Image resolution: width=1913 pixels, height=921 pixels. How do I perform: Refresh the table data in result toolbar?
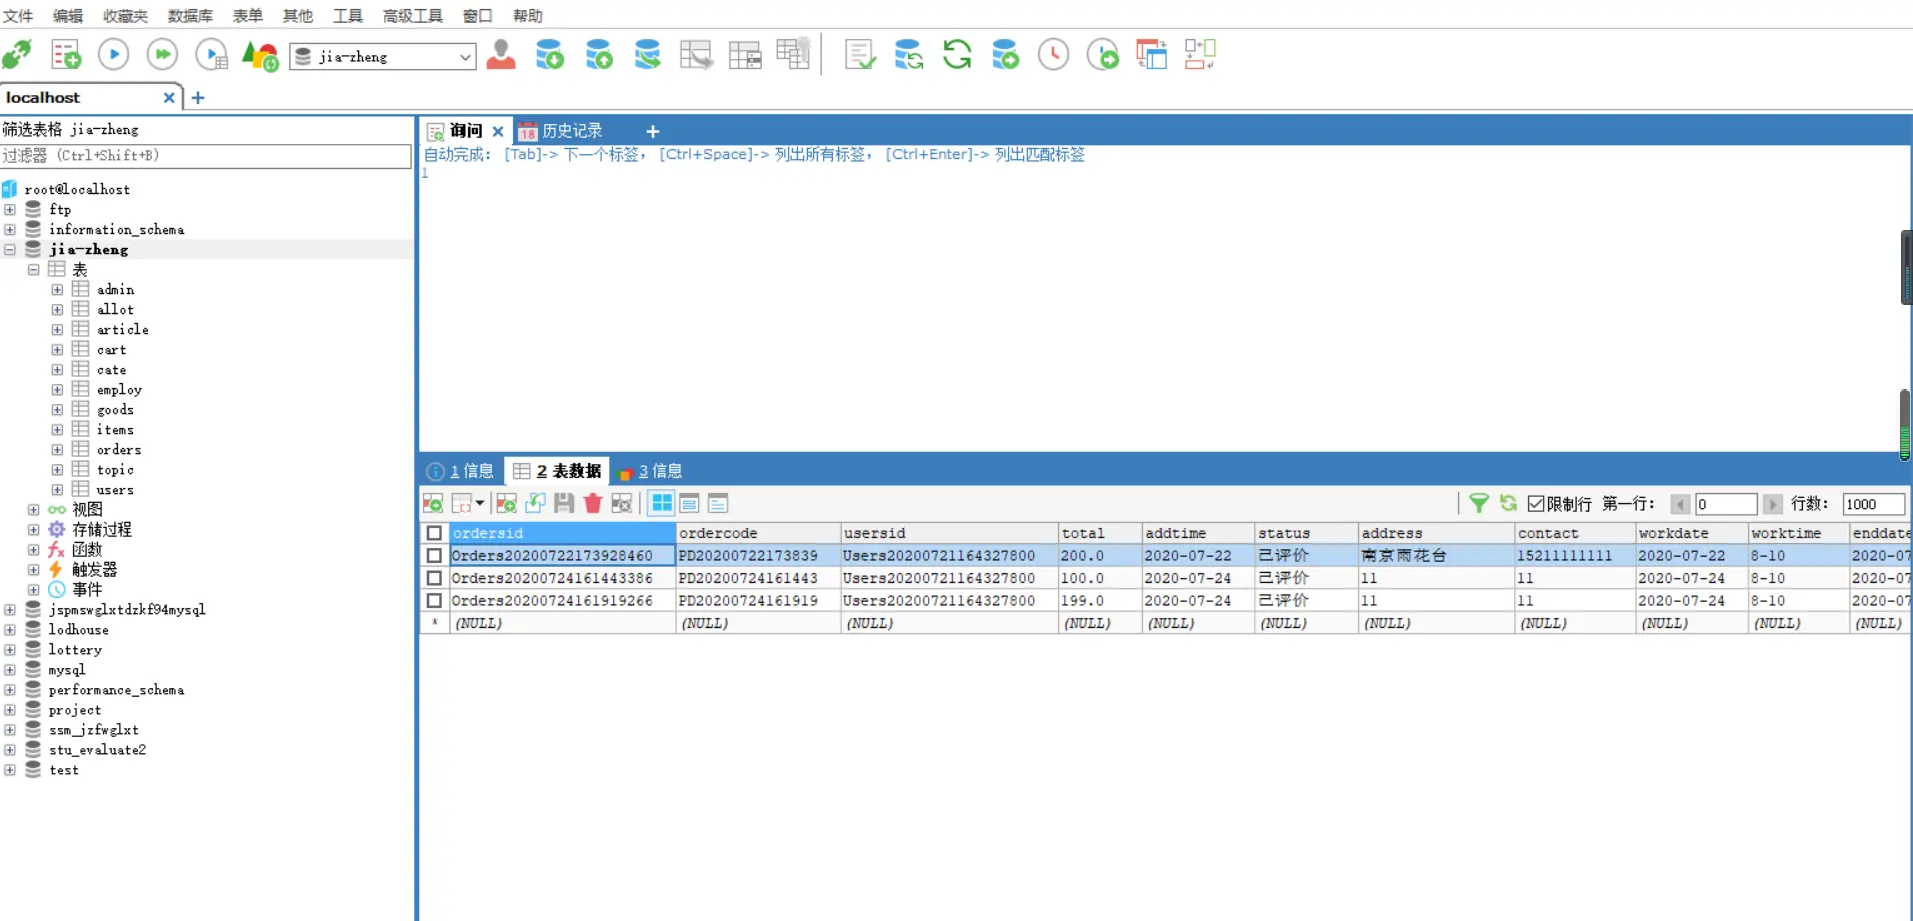[1508, 503]
